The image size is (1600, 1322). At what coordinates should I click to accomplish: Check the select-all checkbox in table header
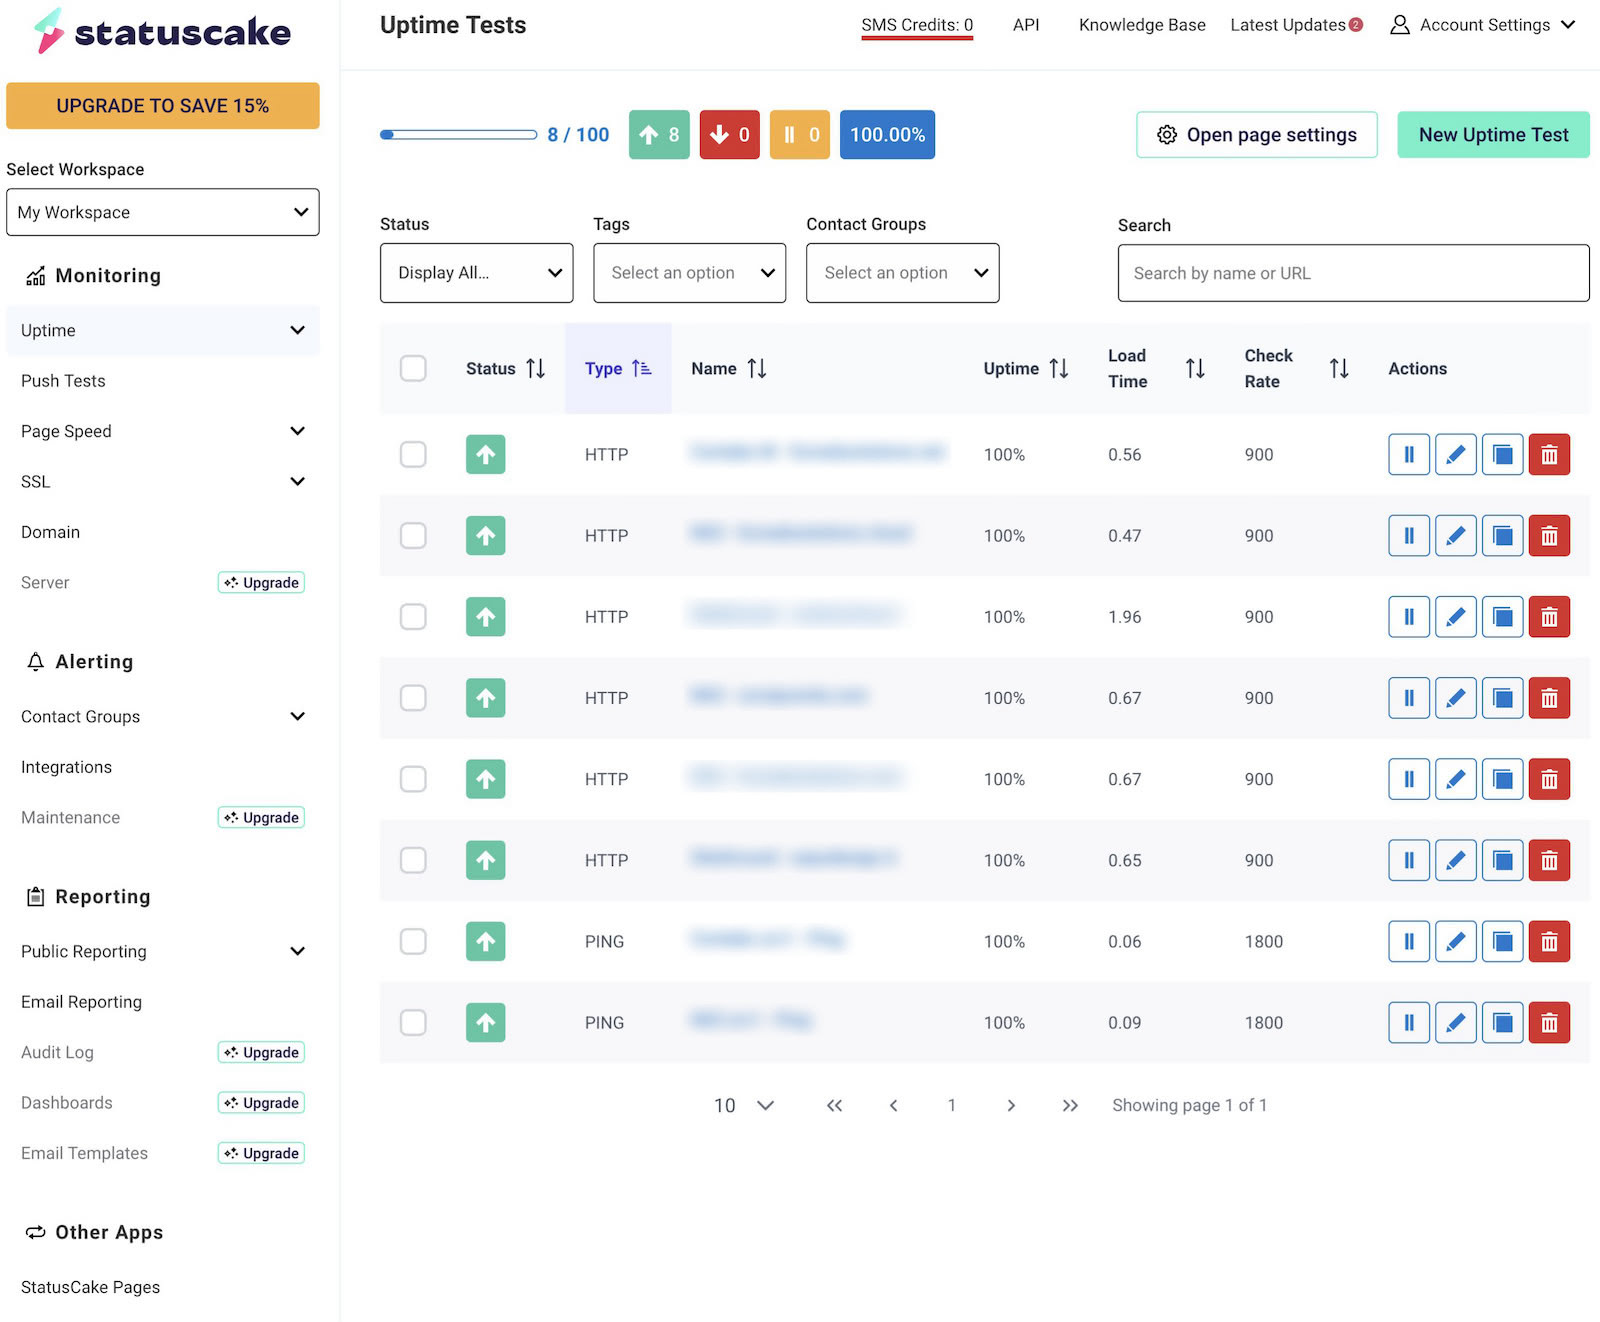point(413,368)
